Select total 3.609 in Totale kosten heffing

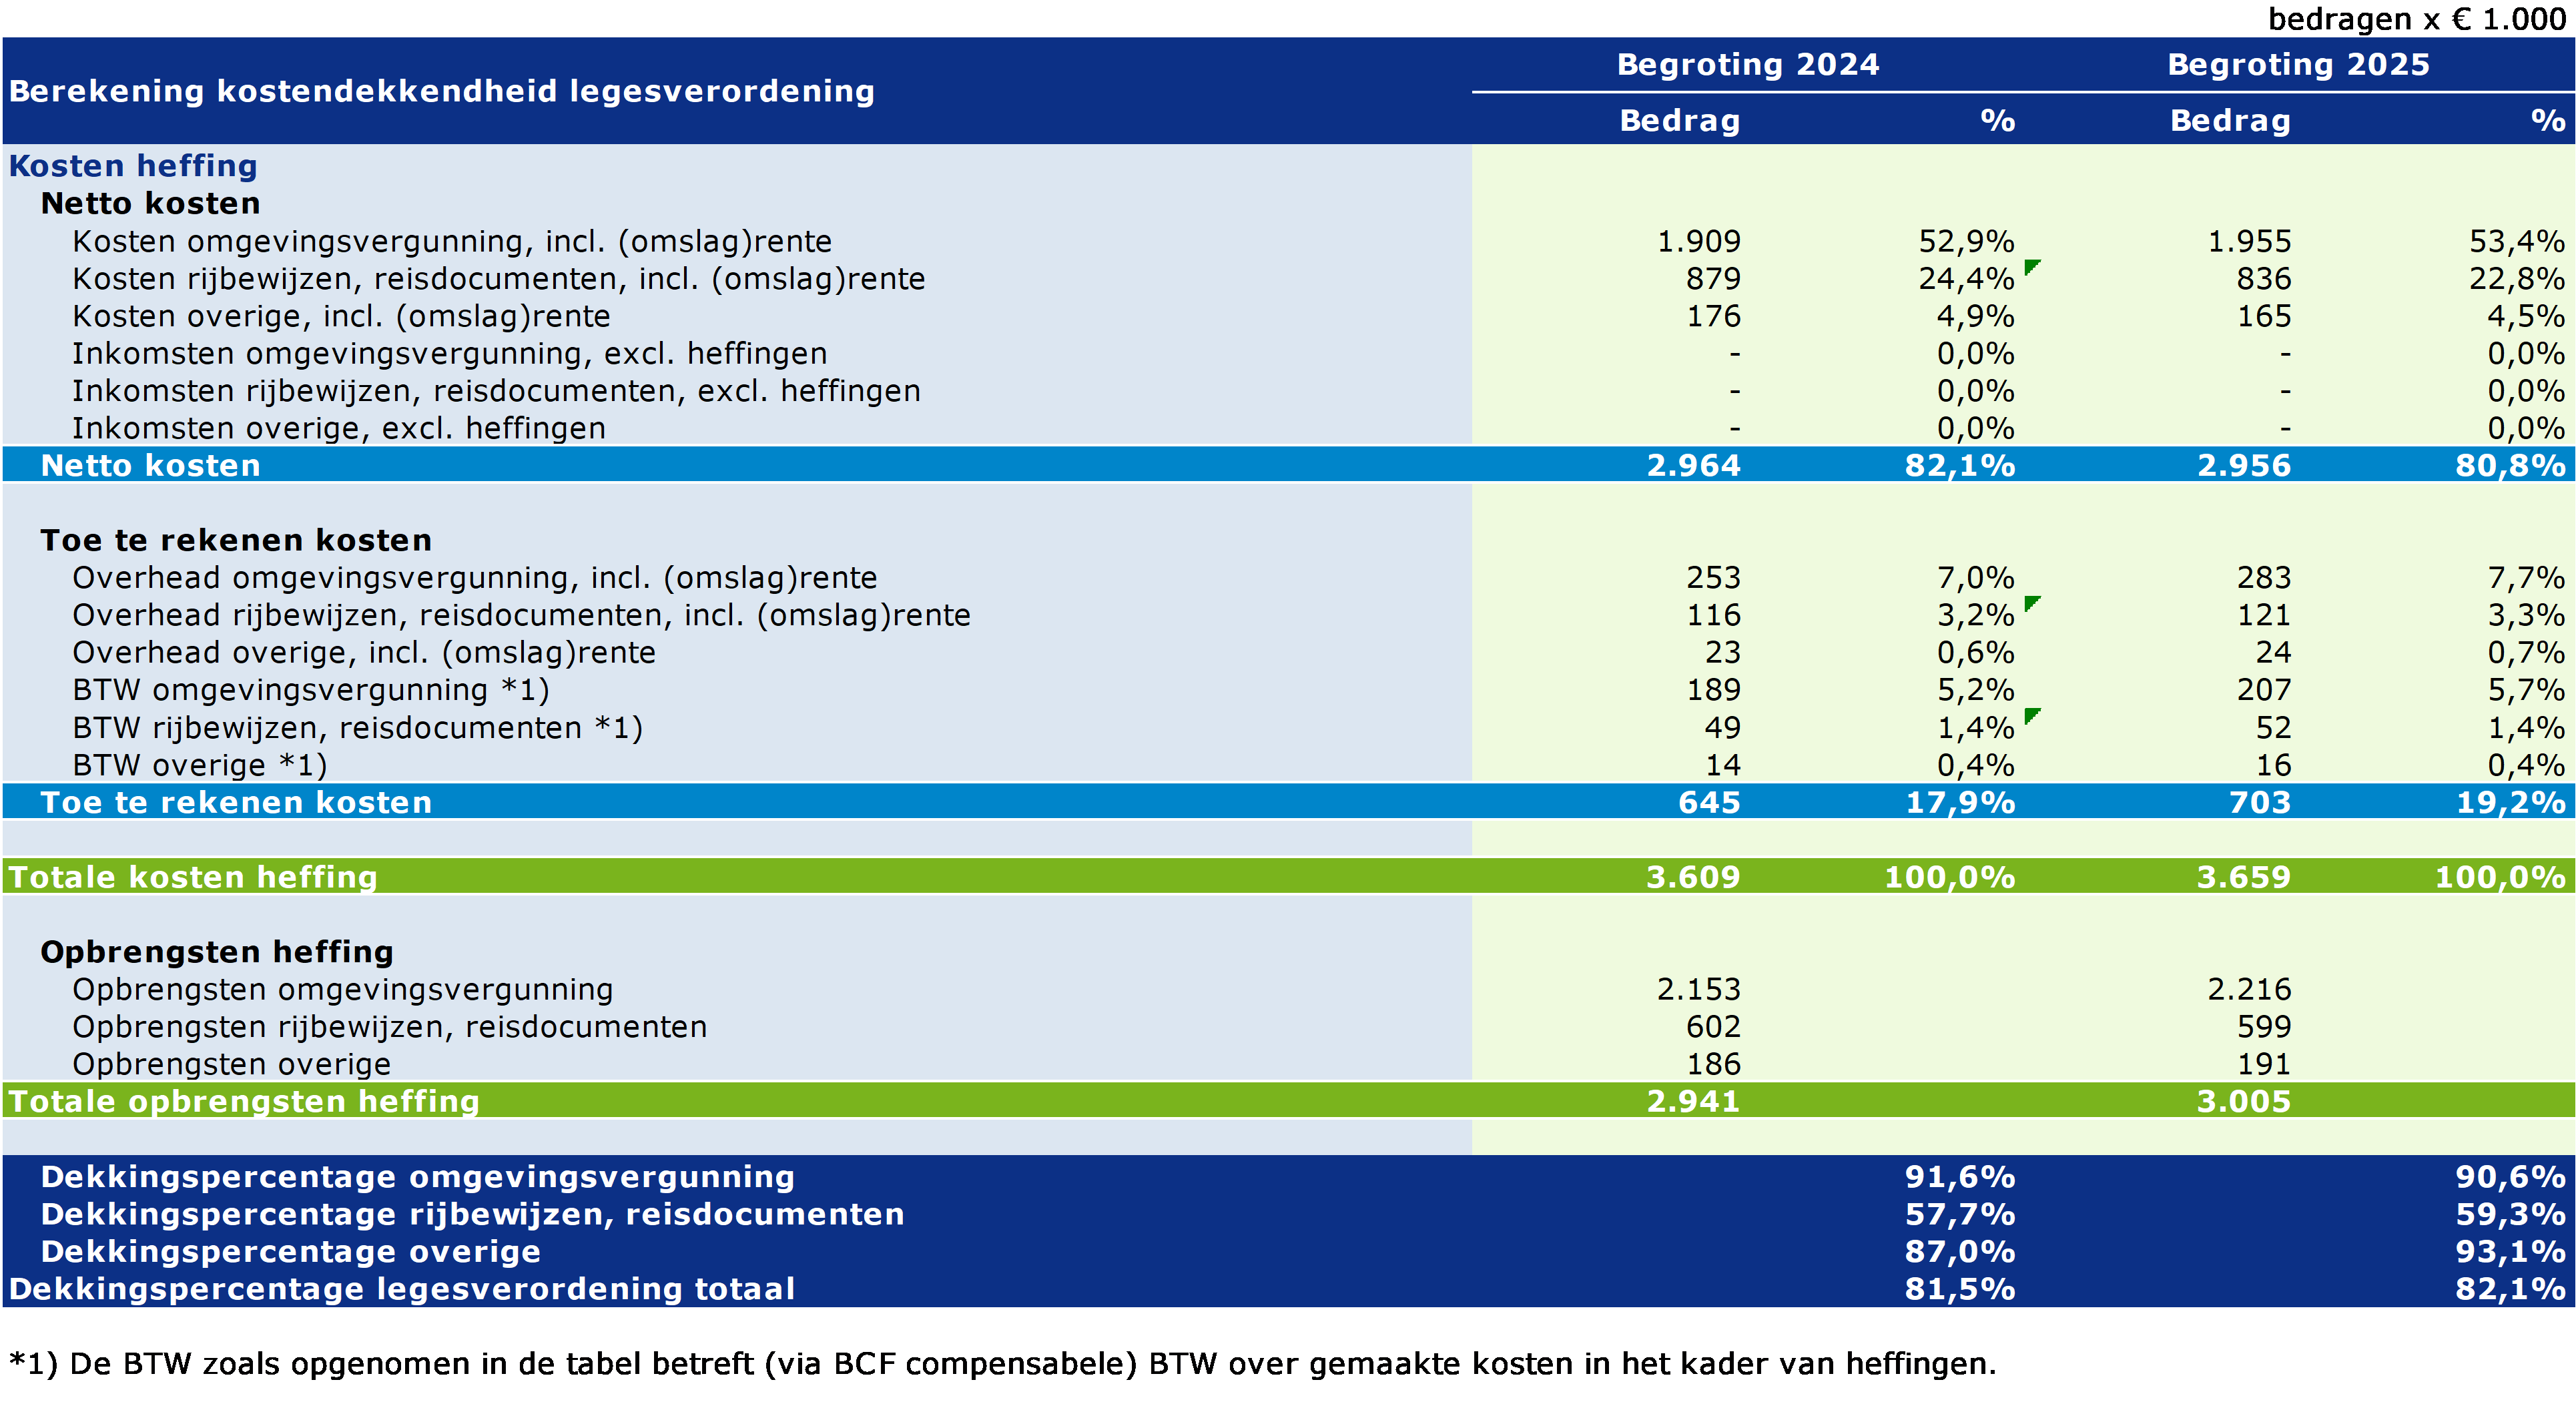pyautogui.click(x=1693, y=878)
